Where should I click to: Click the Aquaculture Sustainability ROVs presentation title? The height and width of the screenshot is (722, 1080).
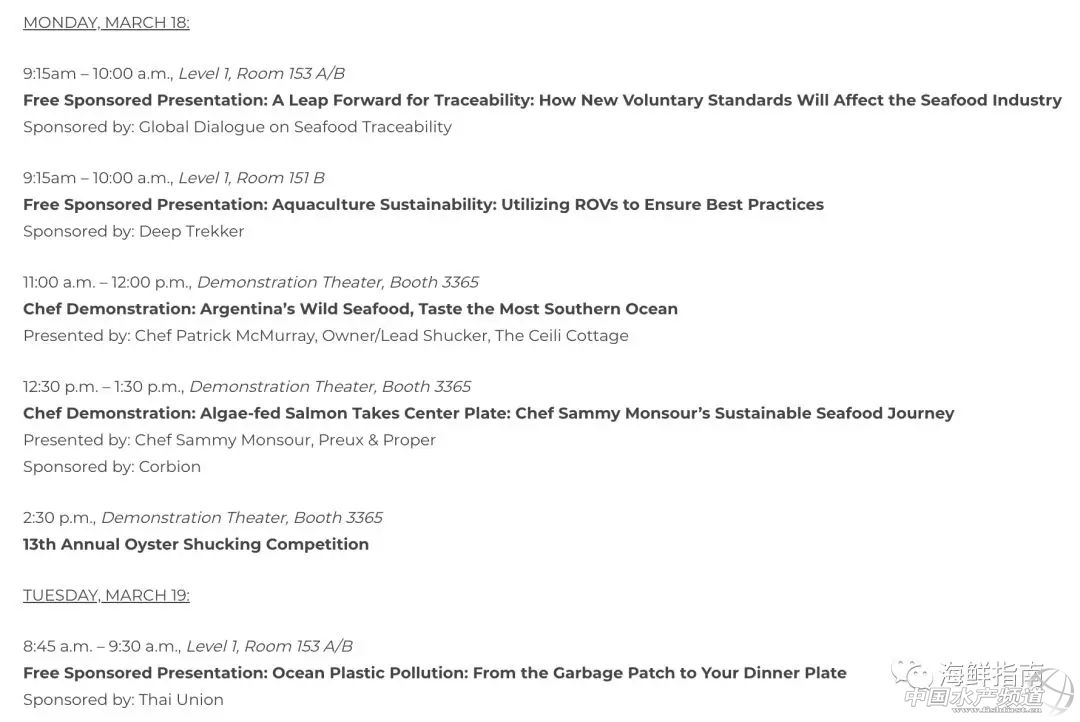tap(423, 204)
